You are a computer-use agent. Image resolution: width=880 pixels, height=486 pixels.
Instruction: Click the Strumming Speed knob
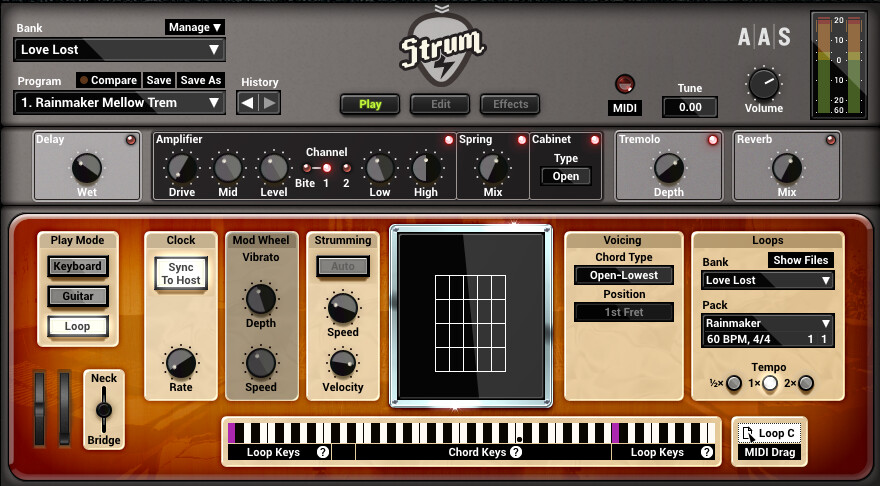[342, 308]
